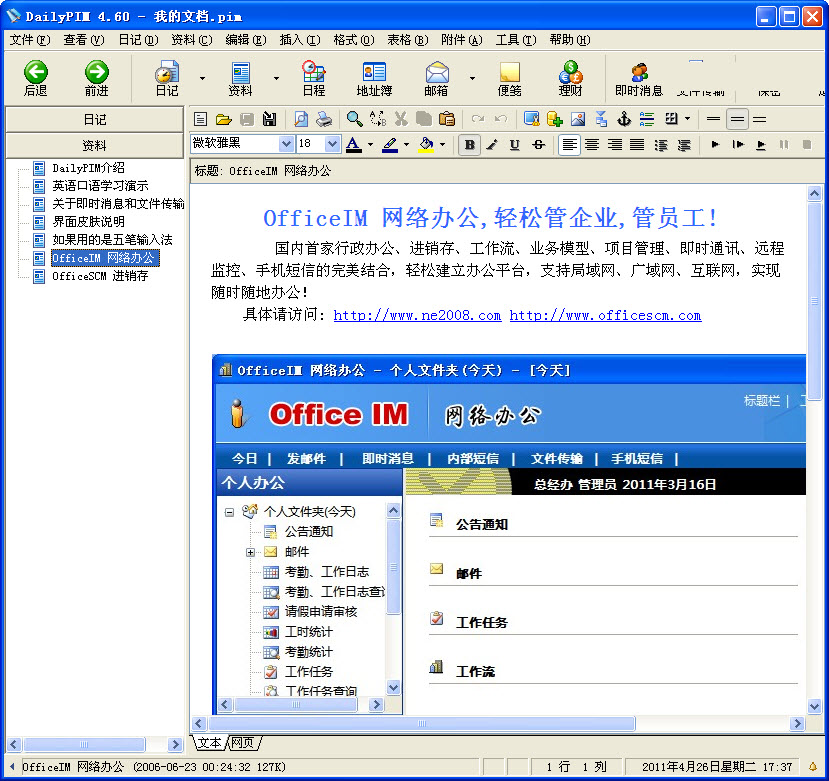Click the open folder icon

[224, 120]
